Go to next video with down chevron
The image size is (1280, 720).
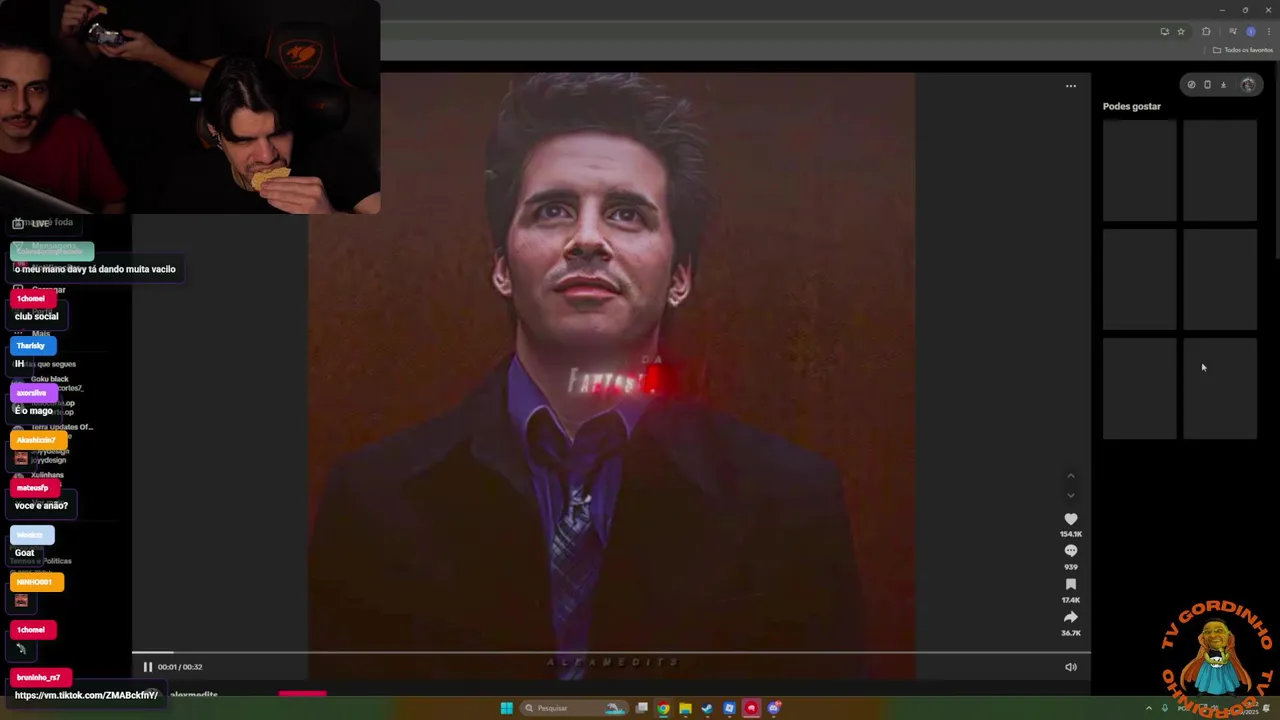tap(1071, 495)
